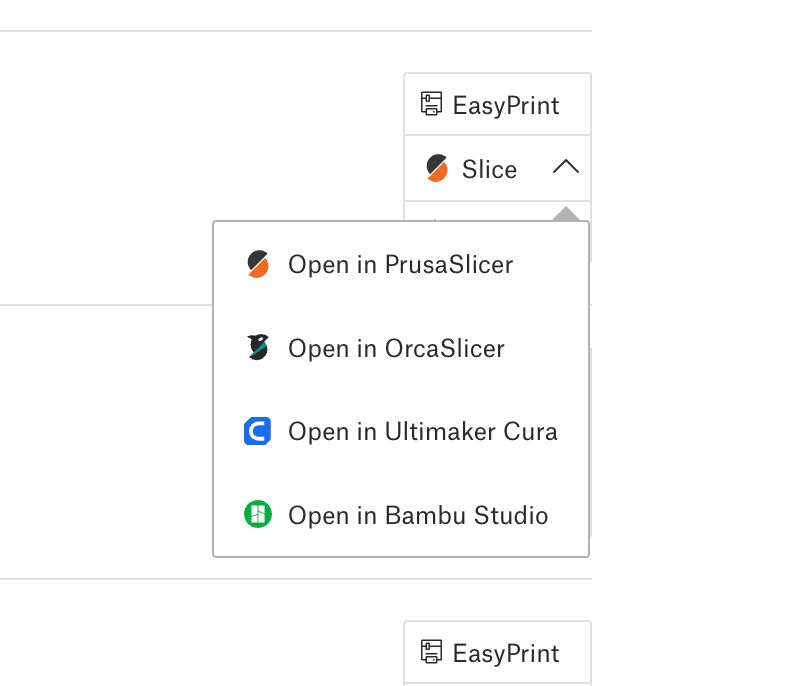Click the blue Ultimaker Cura icon
Viewport: 796px width, 686px height.
pos(257,431)
